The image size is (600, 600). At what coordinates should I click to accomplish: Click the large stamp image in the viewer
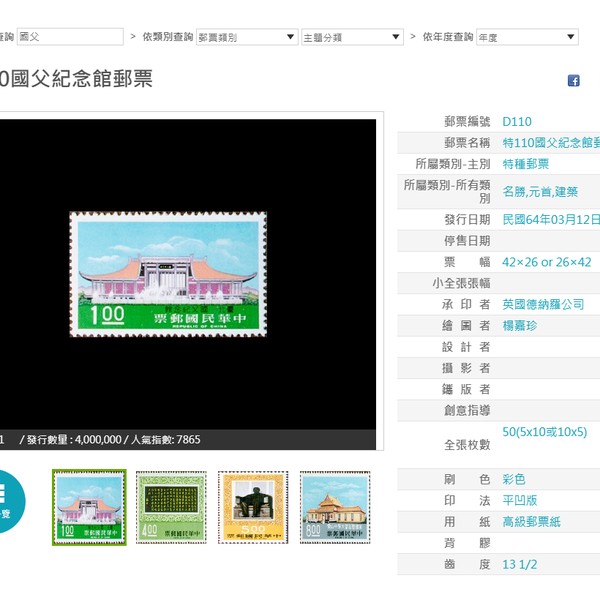168,274
